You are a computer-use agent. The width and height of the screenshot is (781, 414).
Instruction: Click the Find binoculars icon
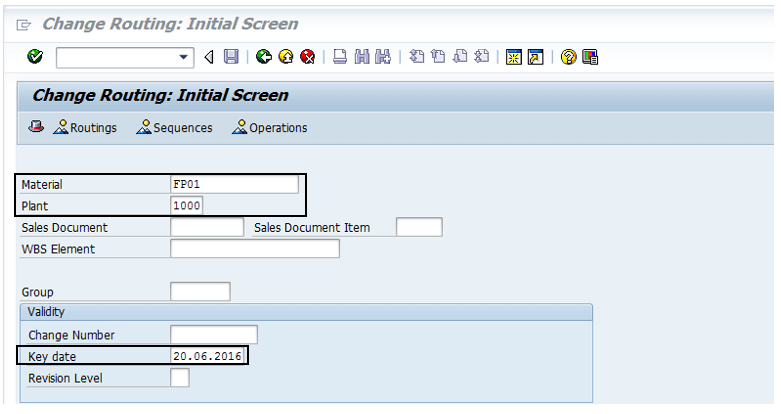[x=362, y=57]
